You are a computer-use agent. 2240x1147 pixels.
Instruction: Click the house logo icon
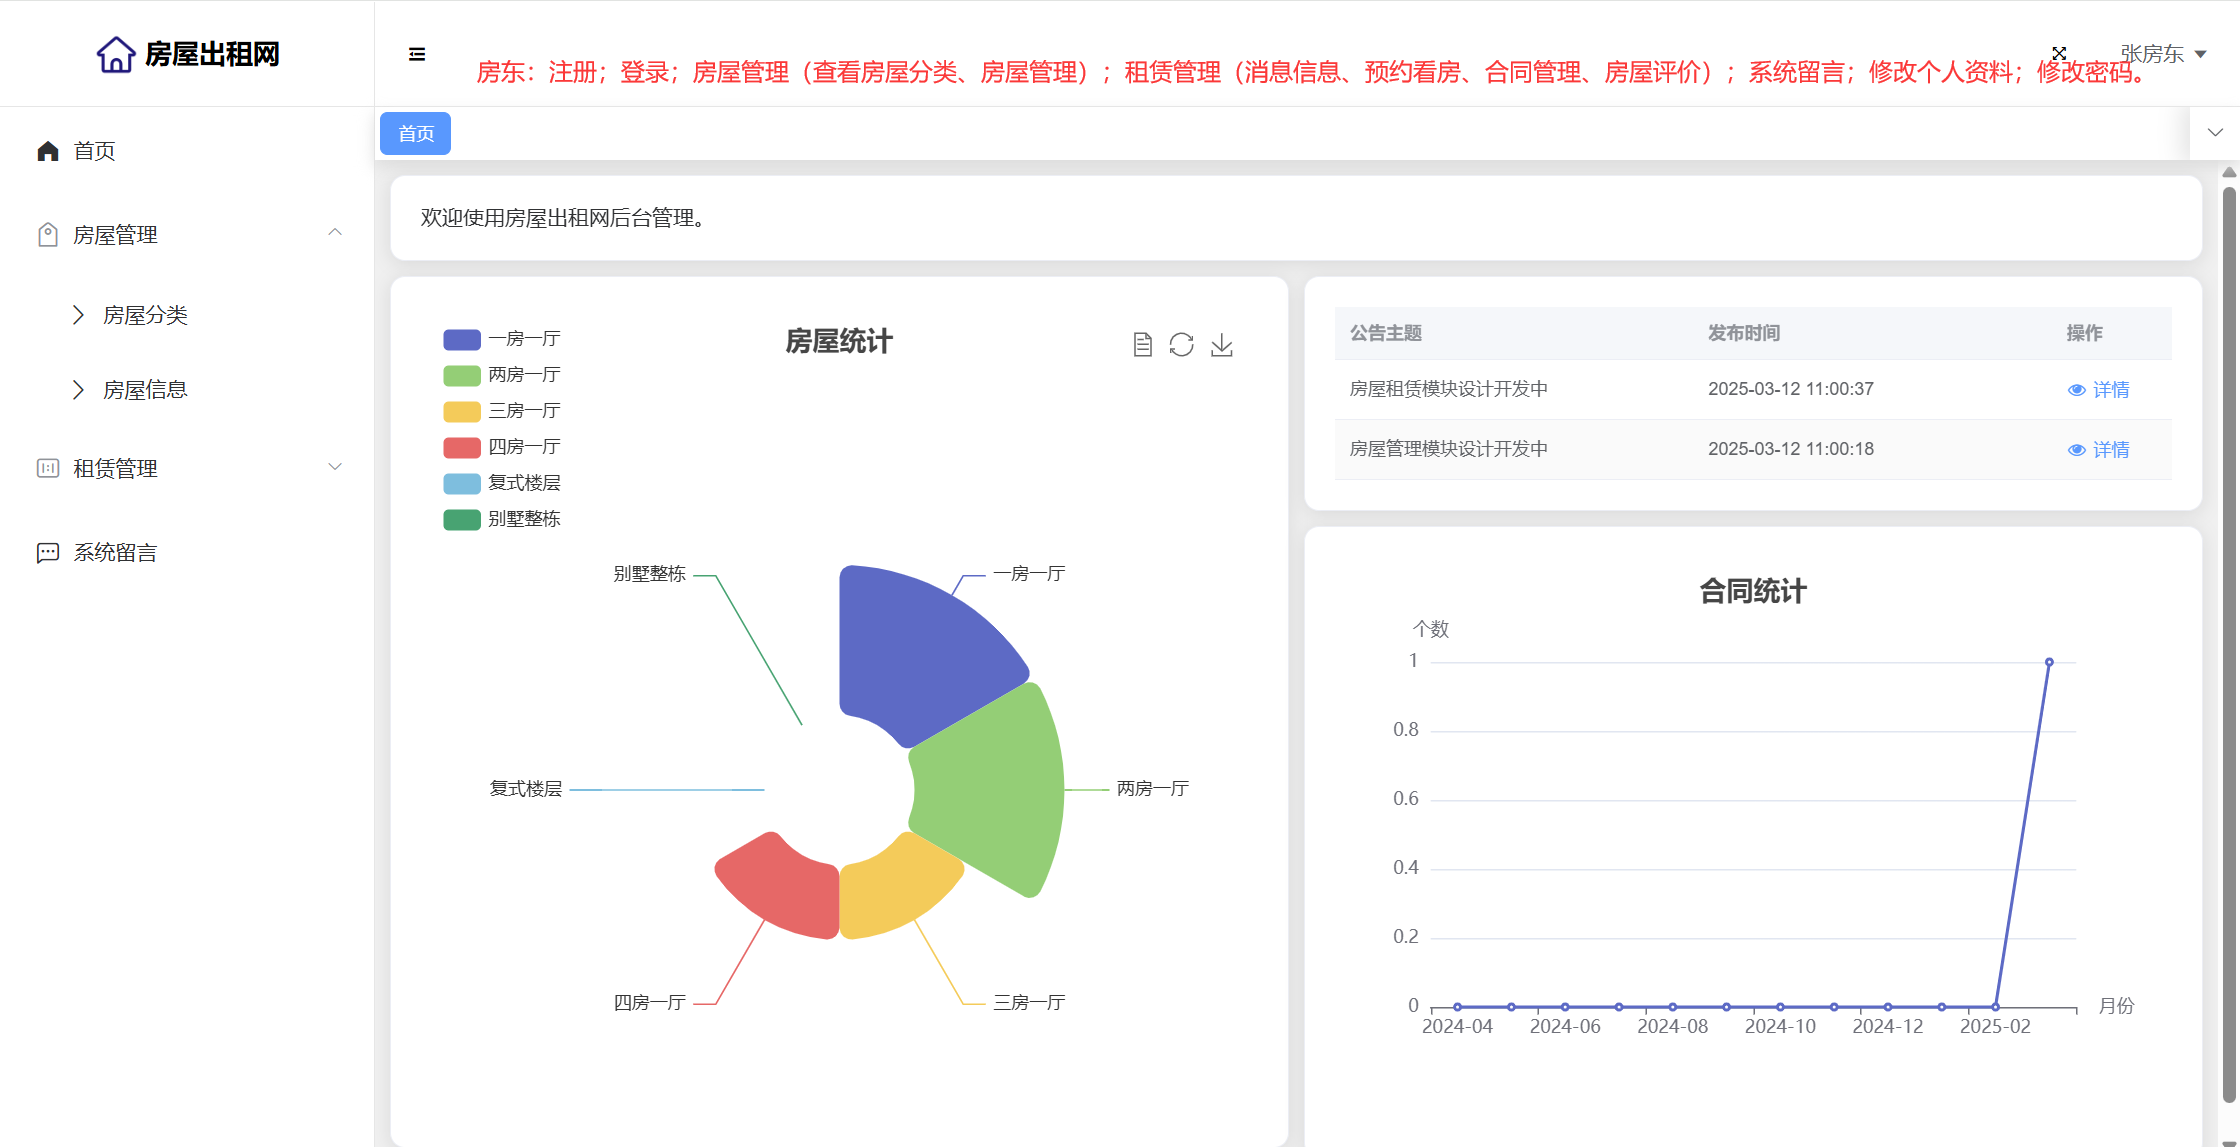(116, 54)
